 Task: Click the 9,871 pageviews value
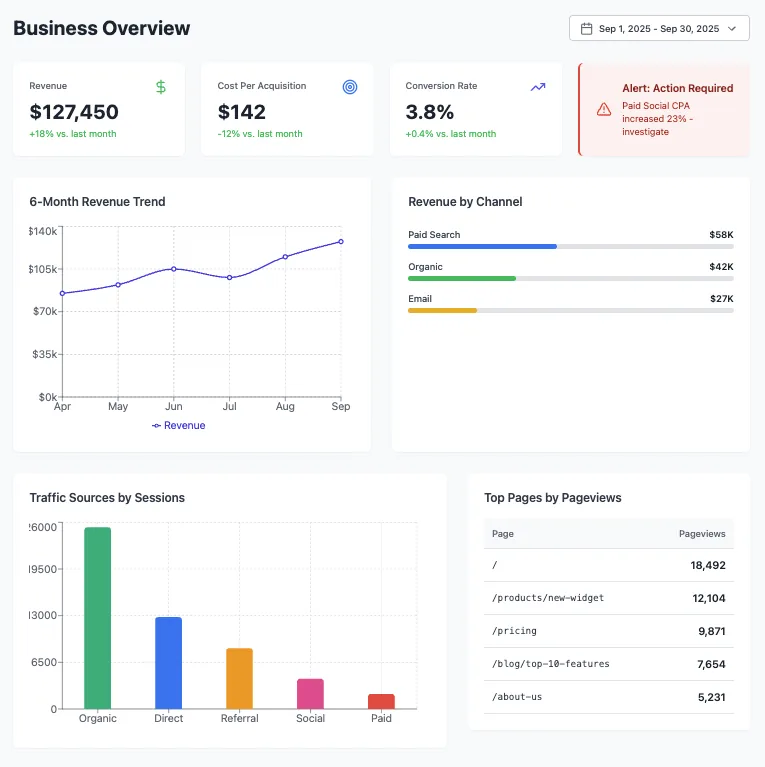(x=712, y=631)
